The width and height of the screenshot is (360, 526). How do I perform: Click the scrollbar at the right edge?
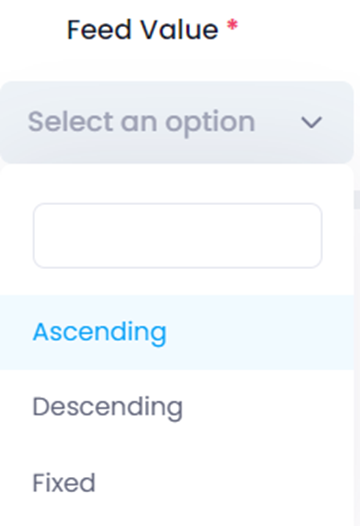357,199
